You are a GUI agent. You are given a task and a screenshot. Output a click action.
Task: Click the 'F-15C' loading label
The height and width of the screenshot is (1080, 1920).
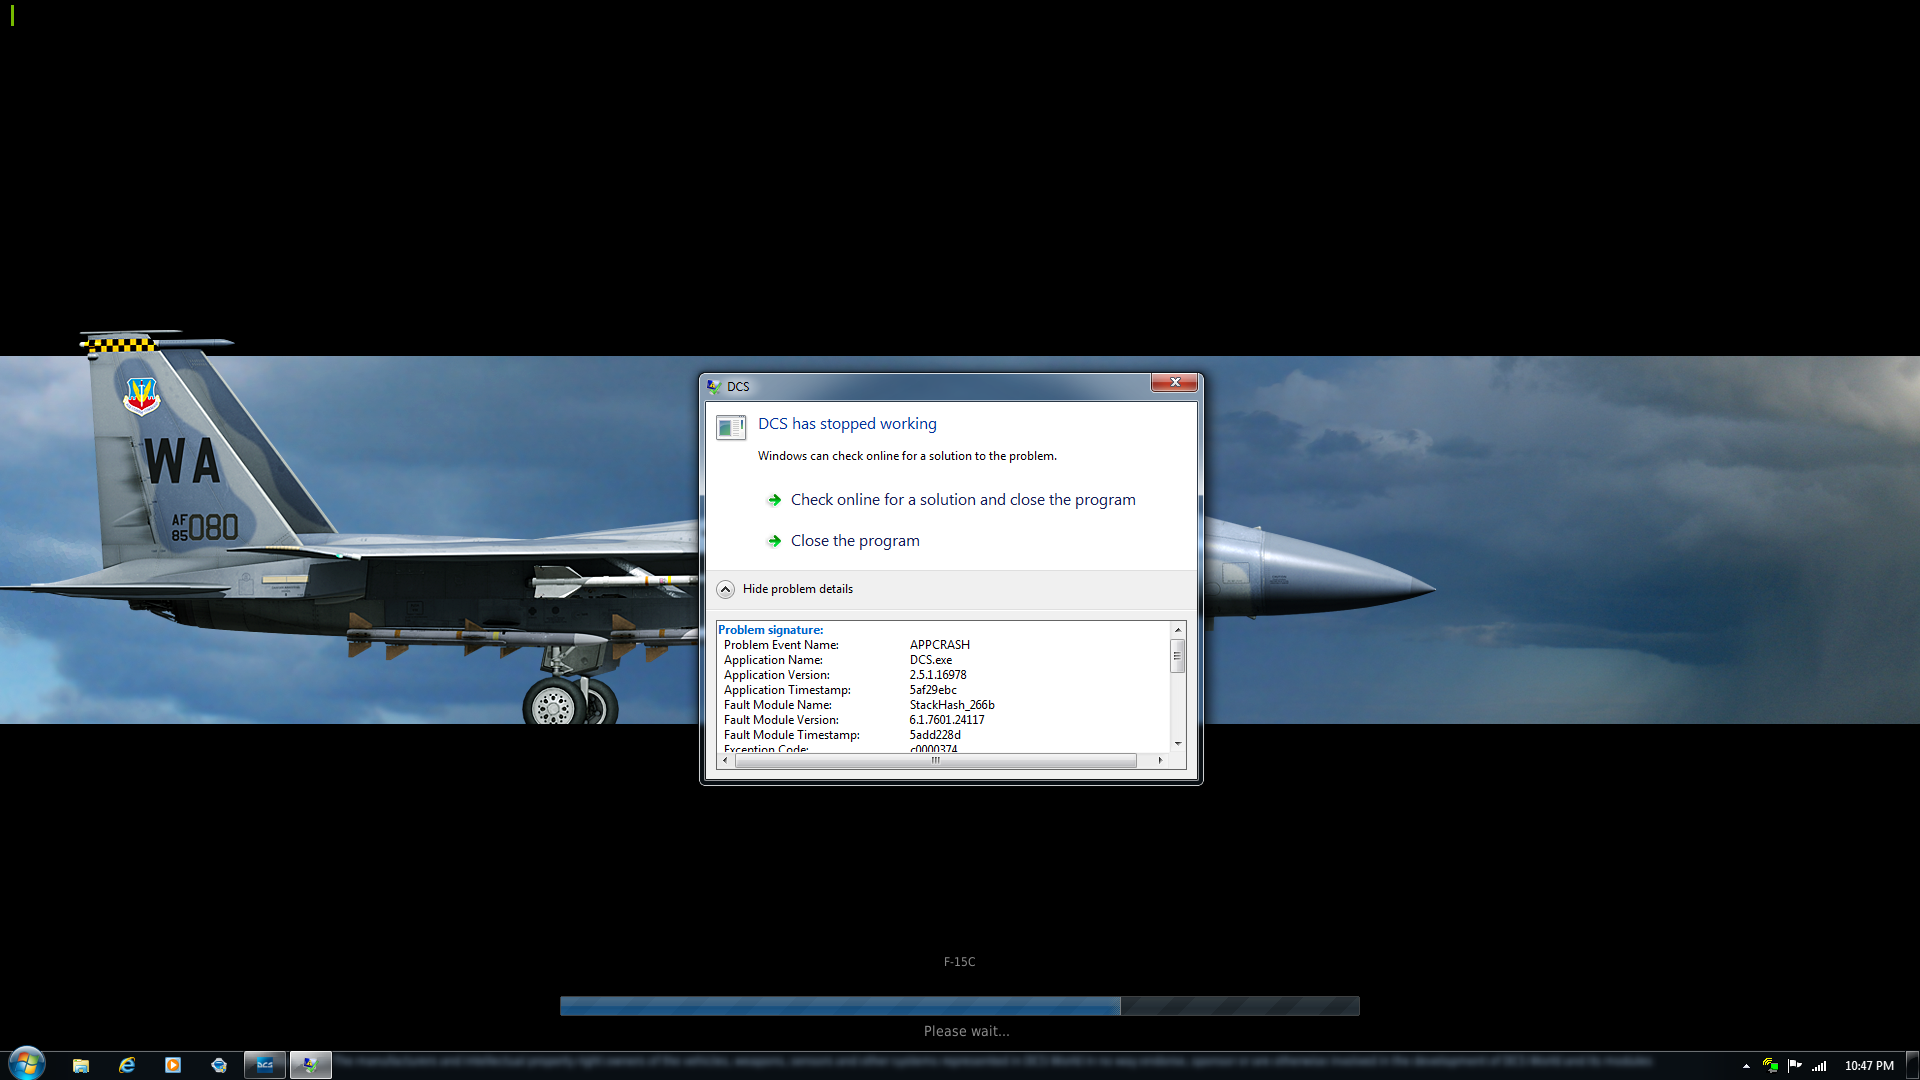coord(960,962)
